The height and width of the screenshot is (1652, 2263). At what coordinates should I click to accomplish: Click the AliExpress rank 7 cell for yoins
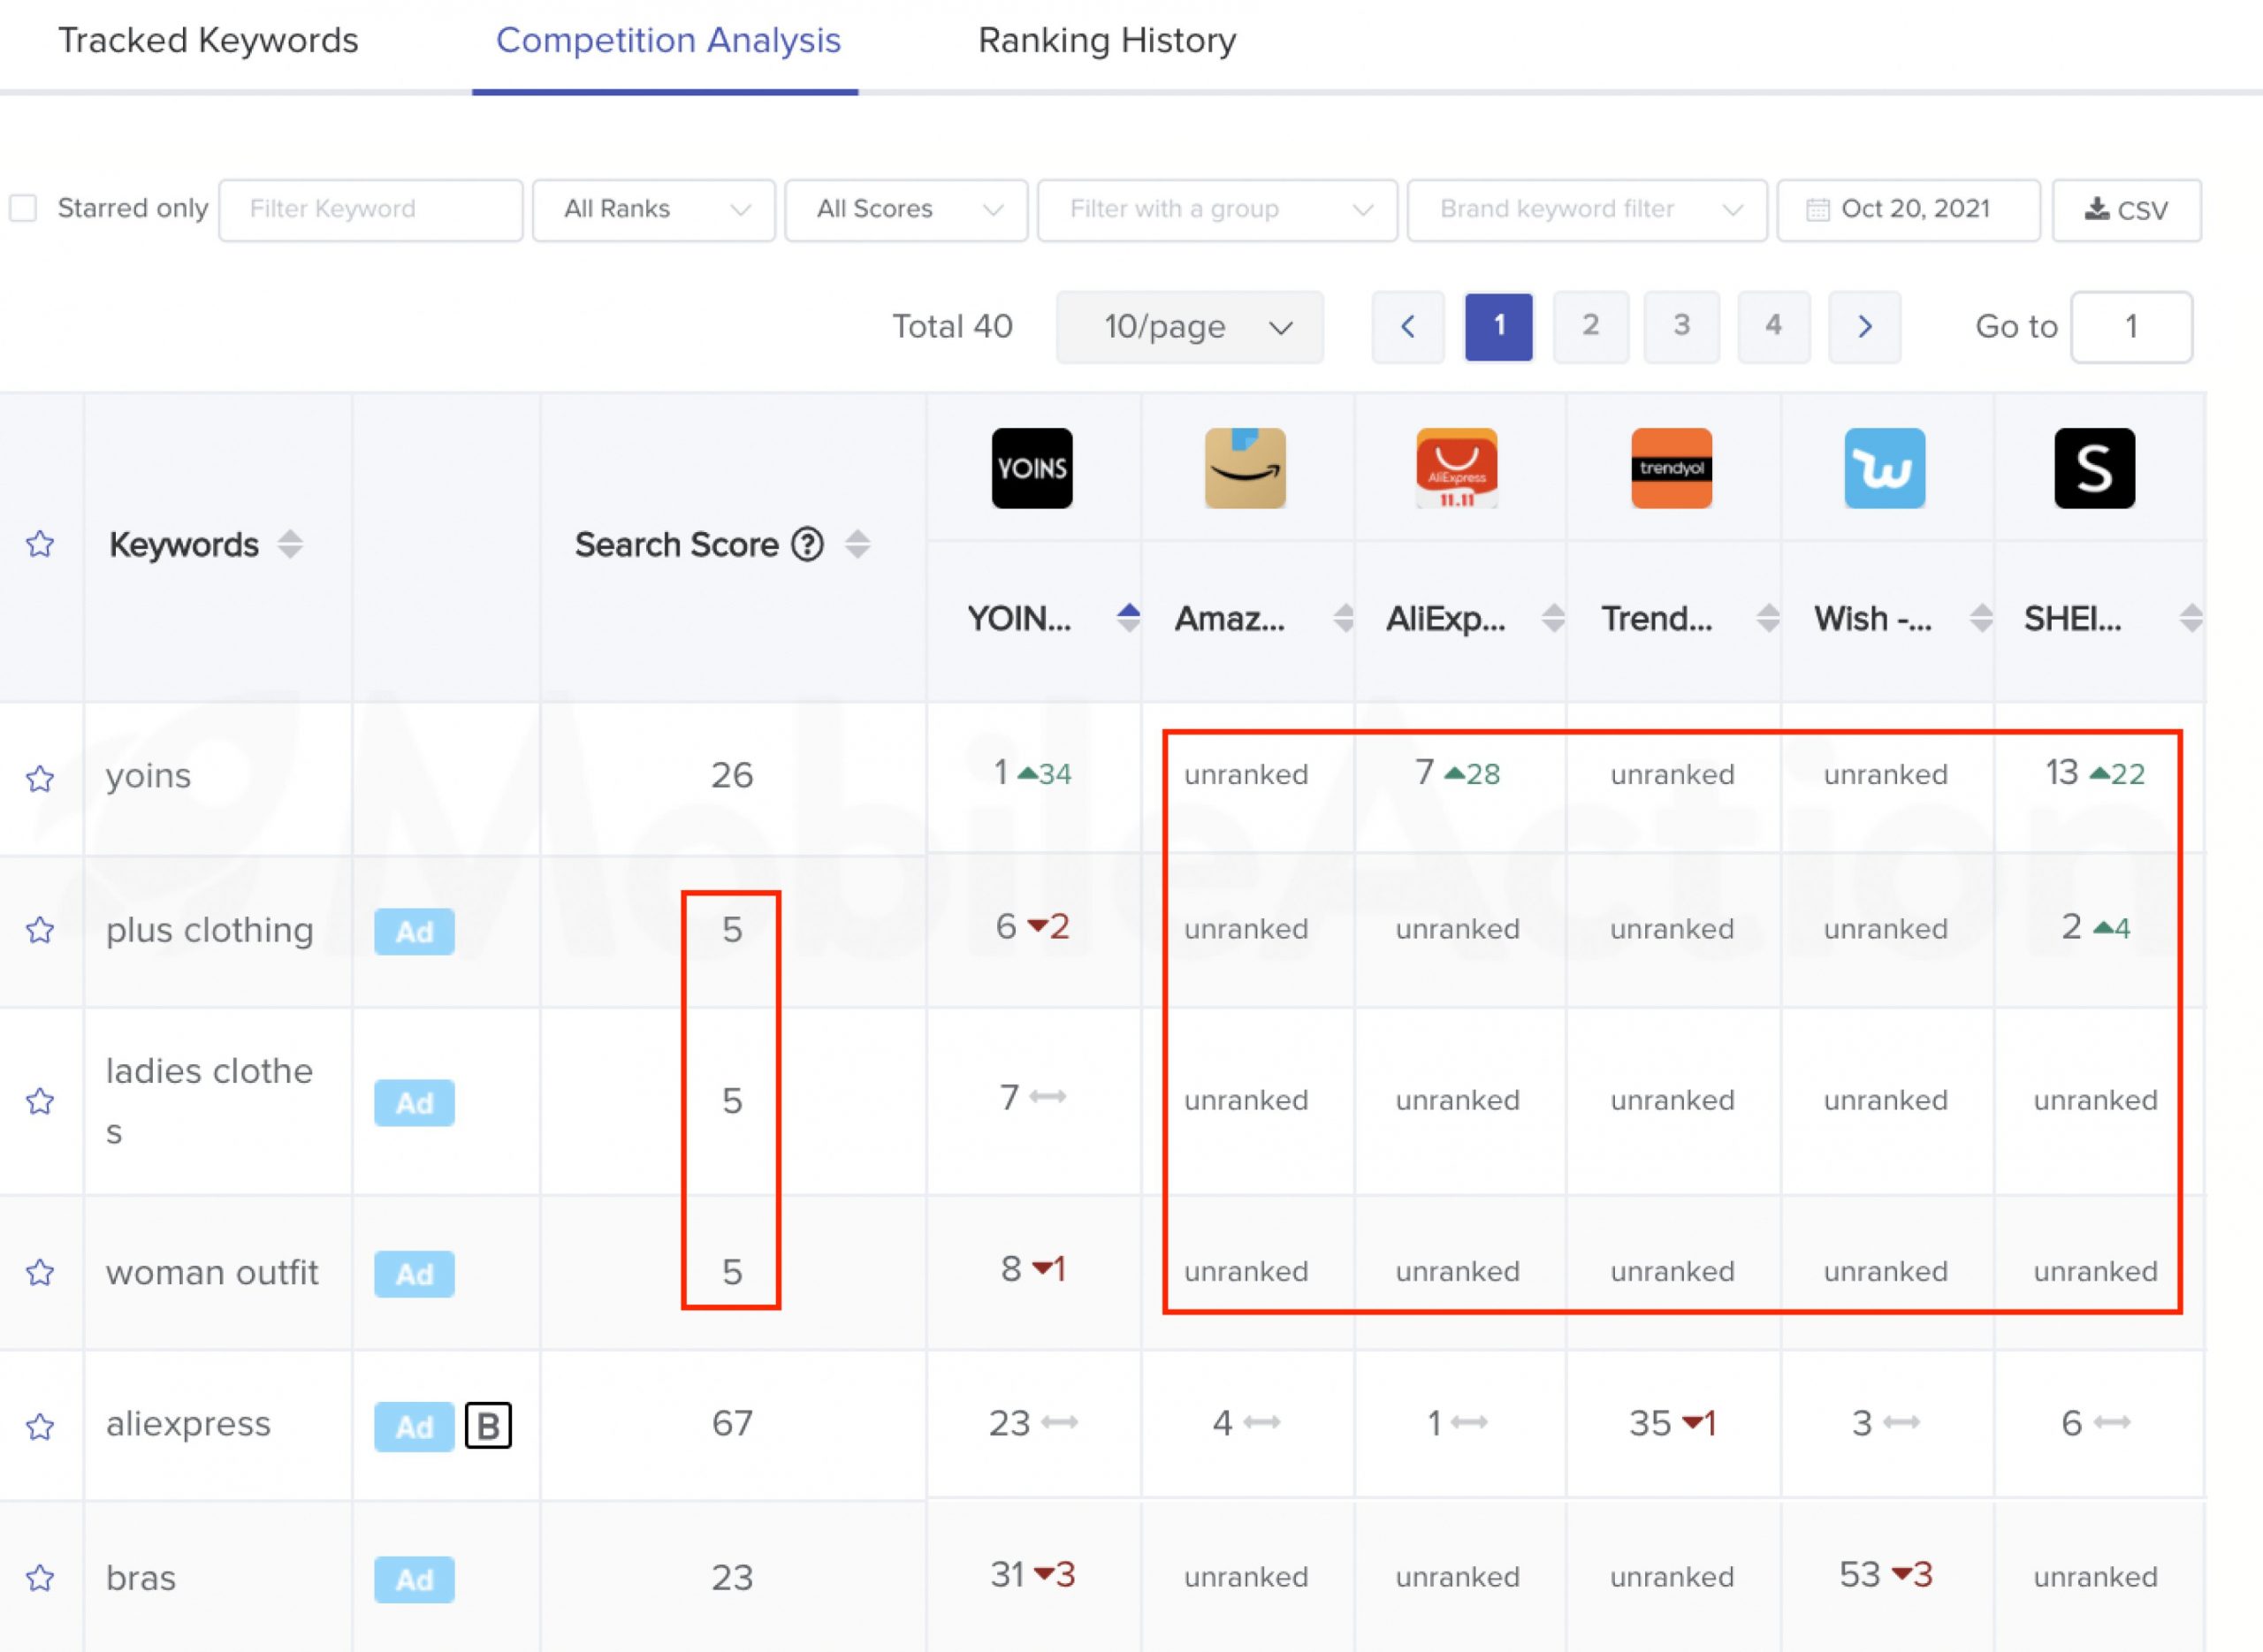pos(1457,773)
